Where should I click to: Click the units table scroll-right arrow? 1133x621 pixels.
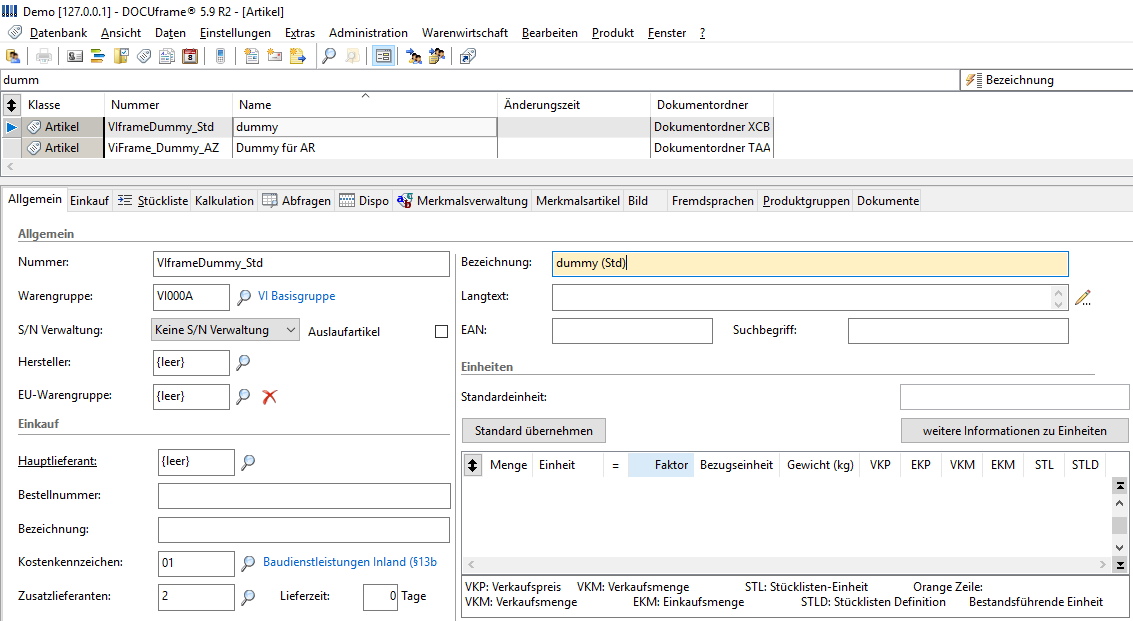[1103, 565]
